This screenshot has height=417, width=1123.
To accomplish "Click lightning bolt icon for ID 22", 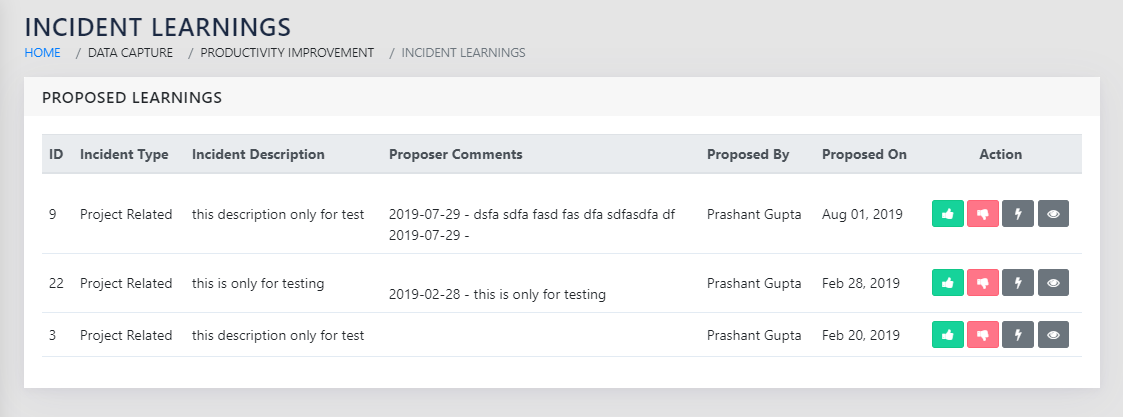I will click(x=1018, y=283).
